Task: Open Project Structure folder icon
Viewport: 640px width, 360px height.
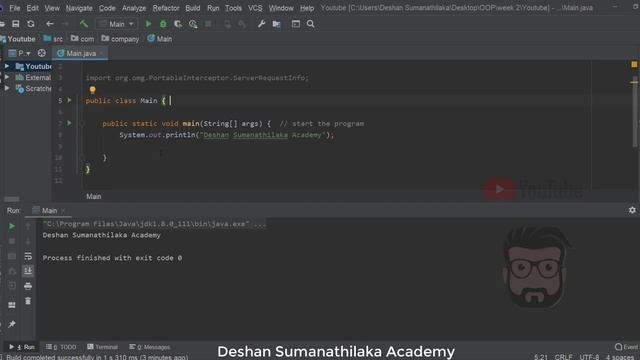Action: click(x=276, y=24)
